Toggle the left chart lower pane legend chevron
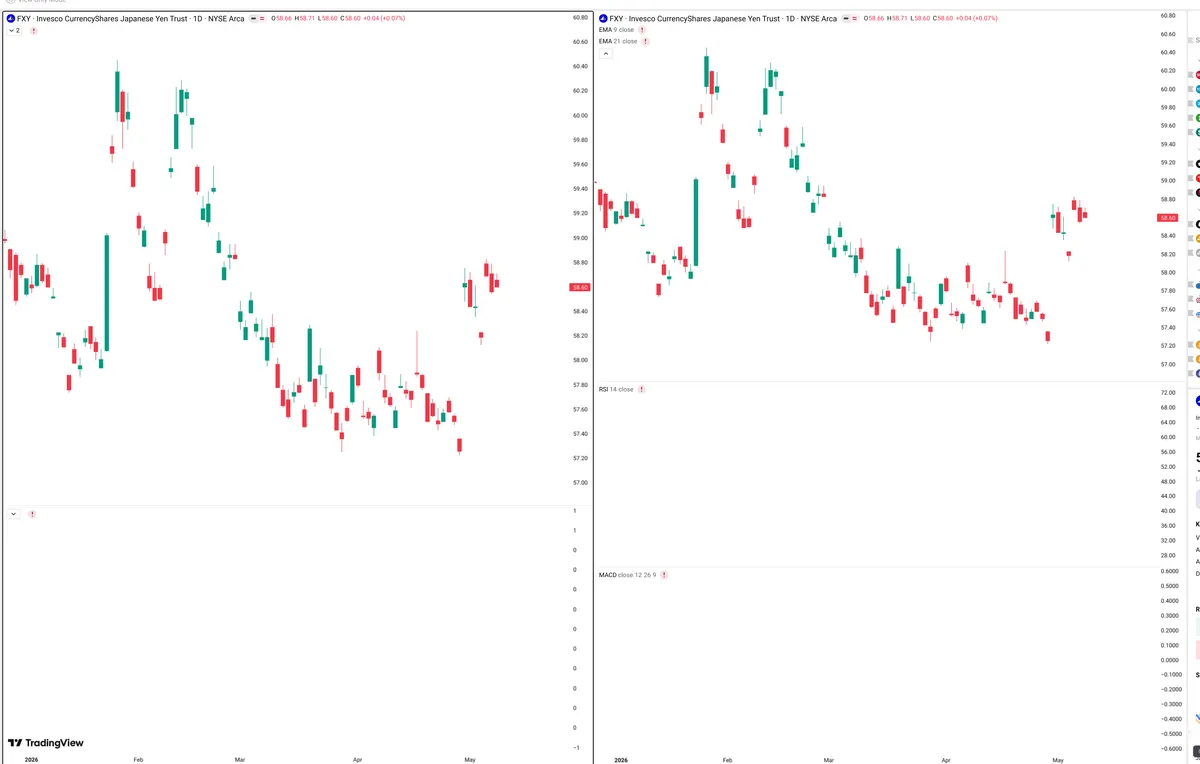Screen dimensions: 1200x764 tap(13, 514)
